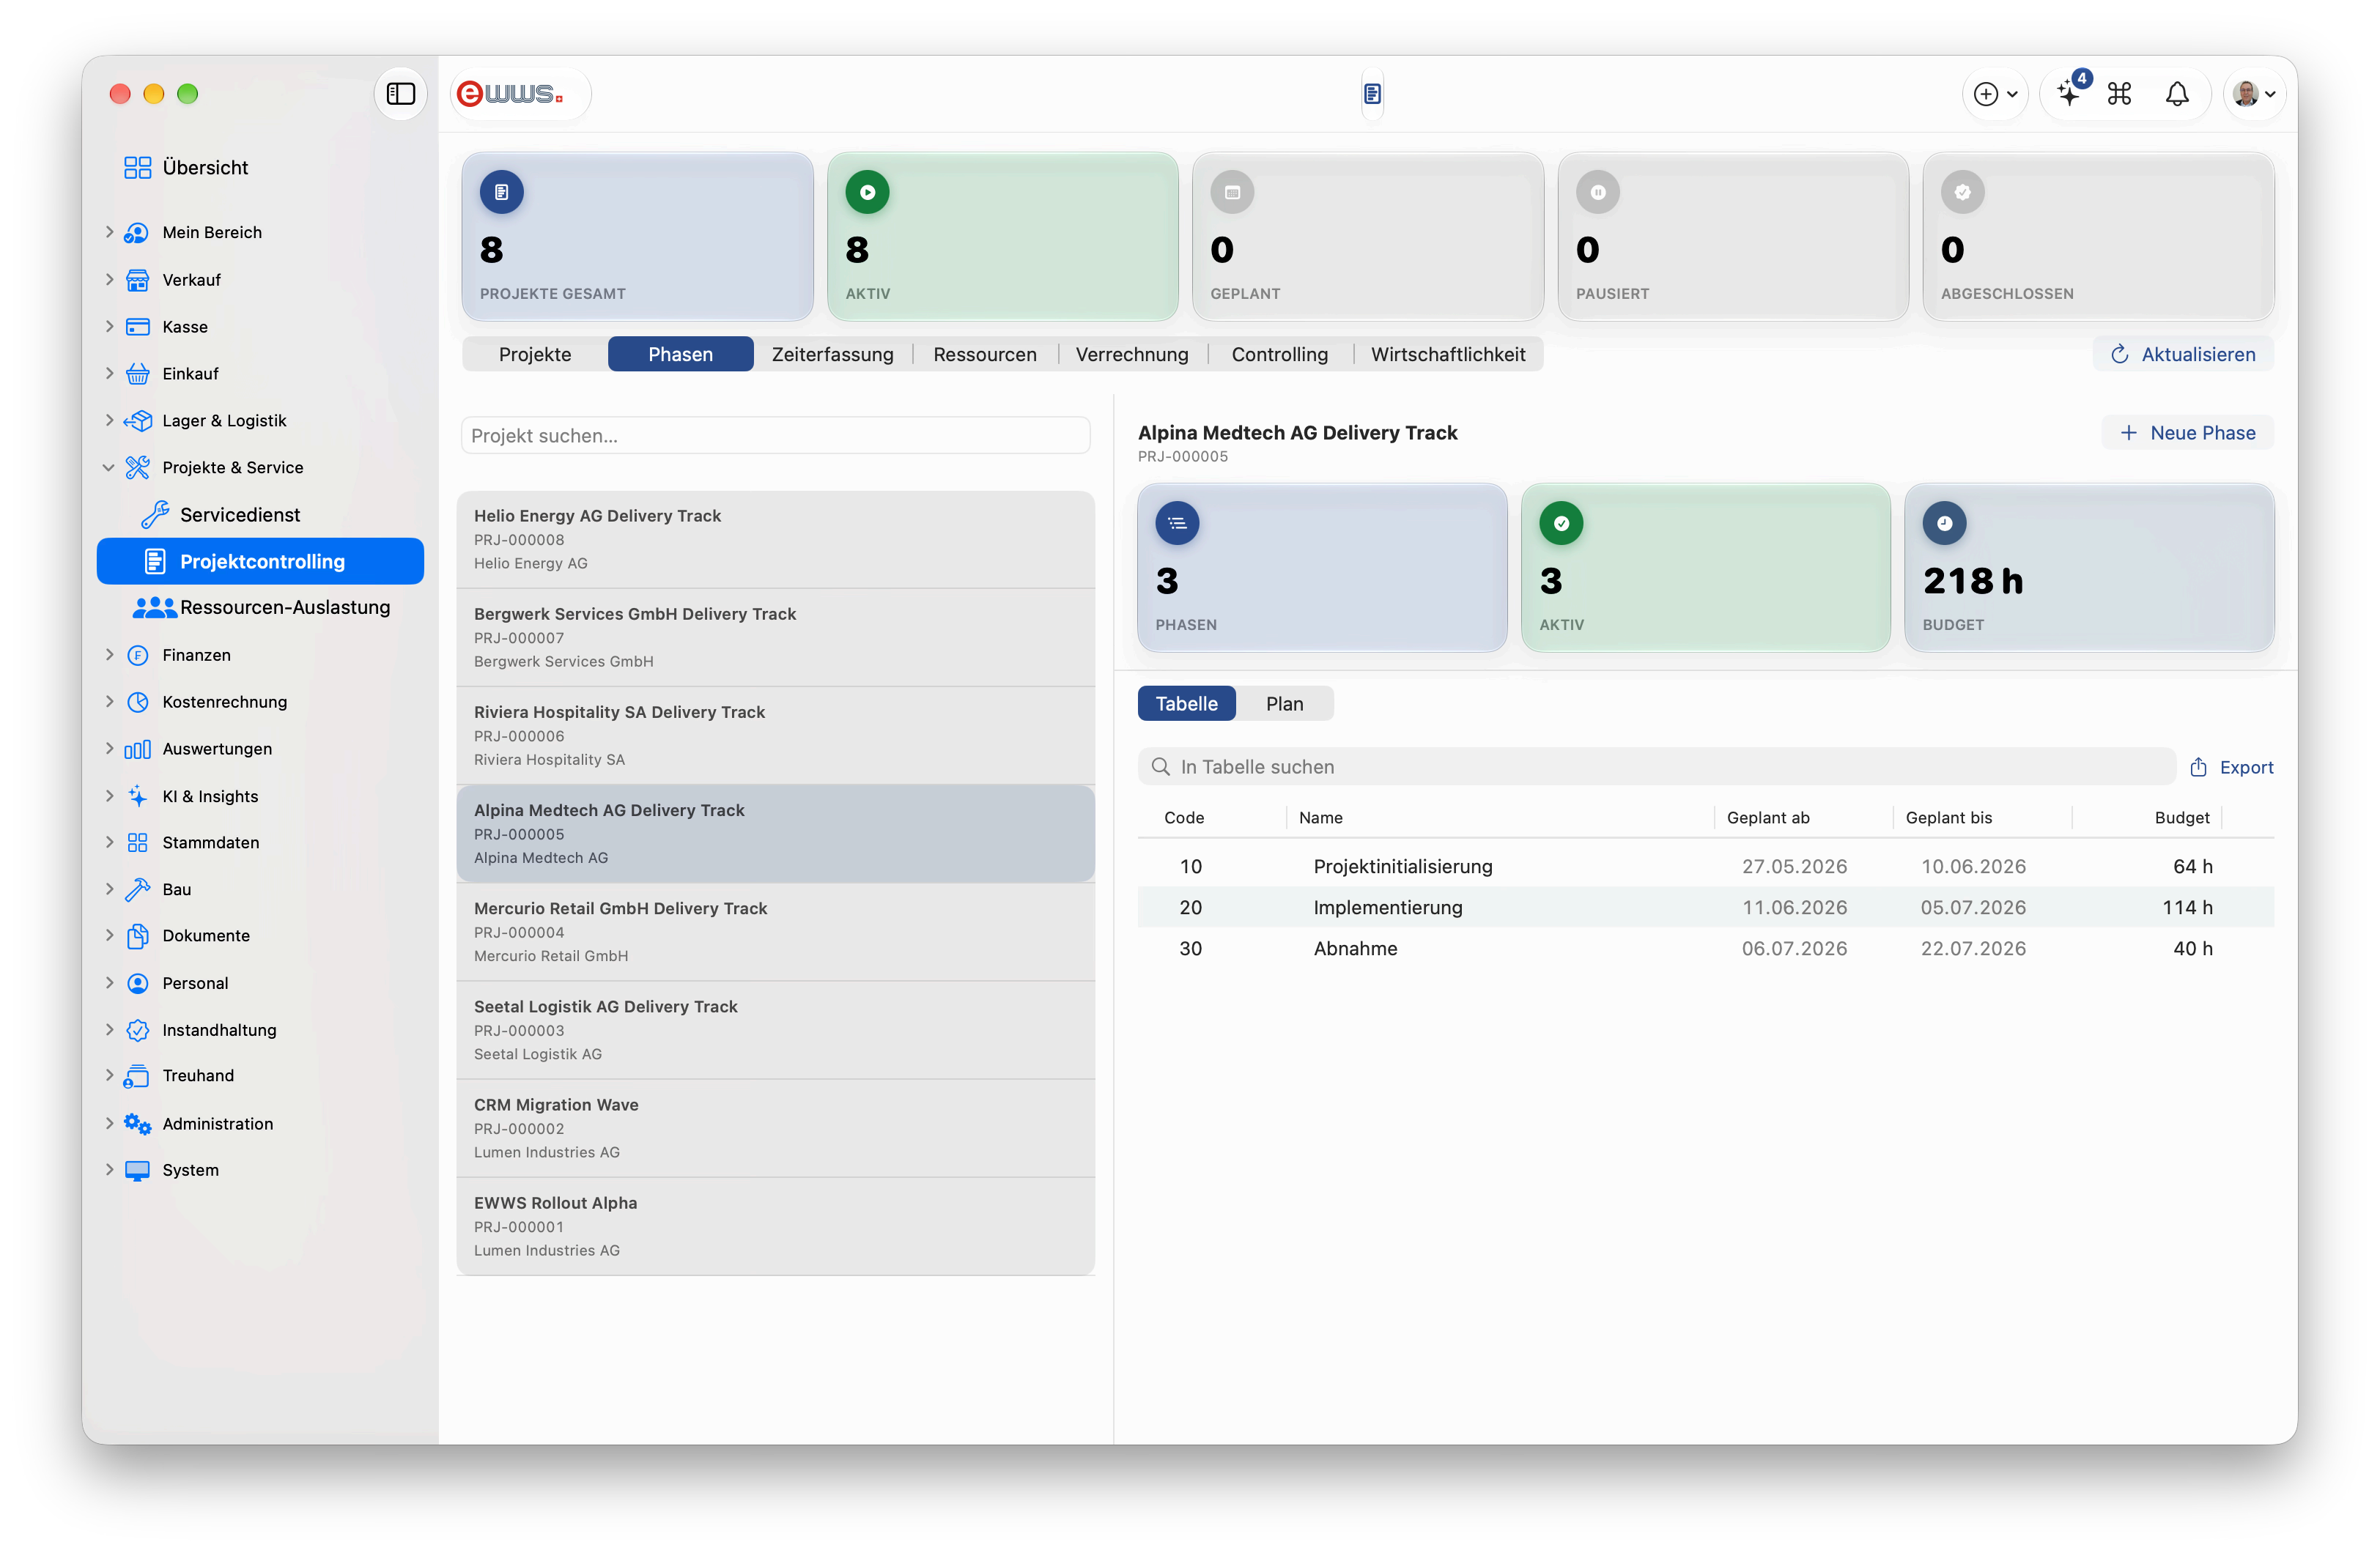
Task: Click the Mein Bereich icon
Action: click(x=137, y=232)
